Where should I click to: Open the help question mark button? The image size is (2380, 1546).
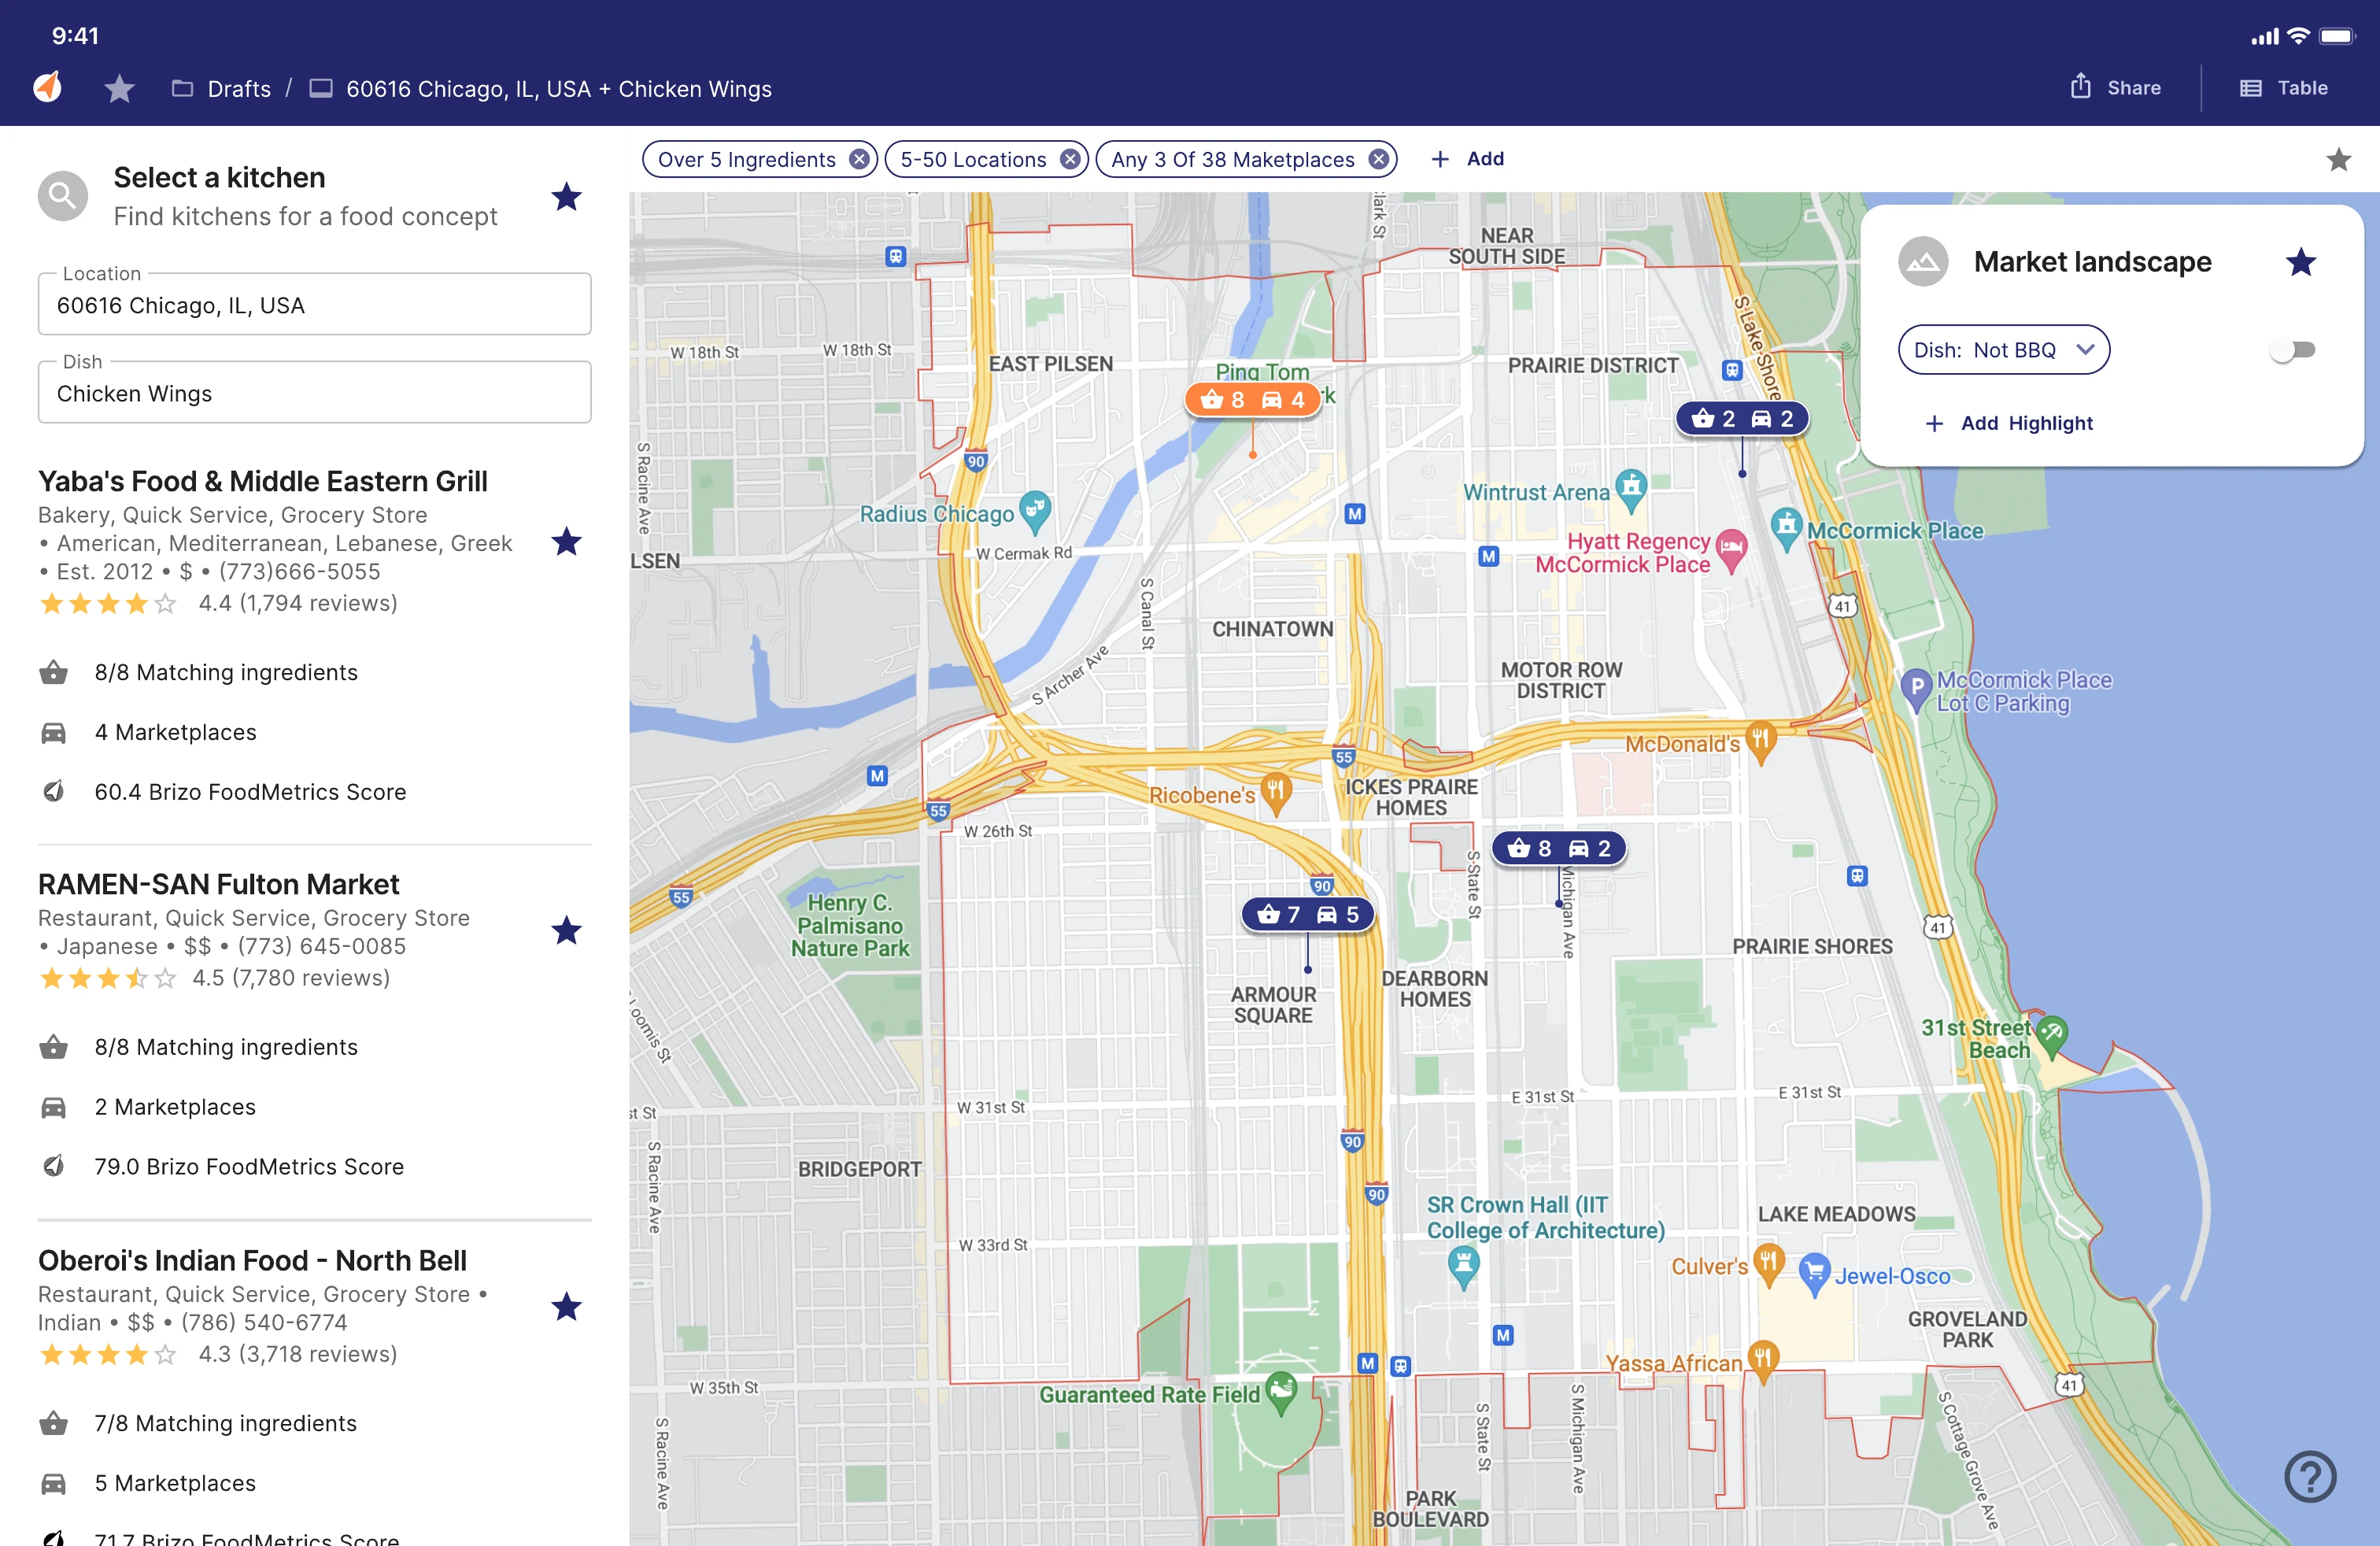point(2310,1476)
